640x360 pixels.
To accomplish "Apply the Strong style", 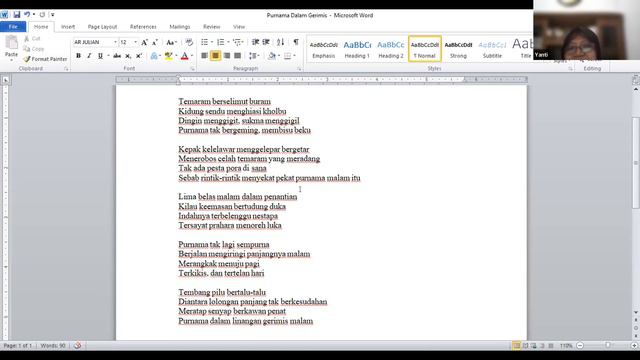I will click(x=458, y=49).
